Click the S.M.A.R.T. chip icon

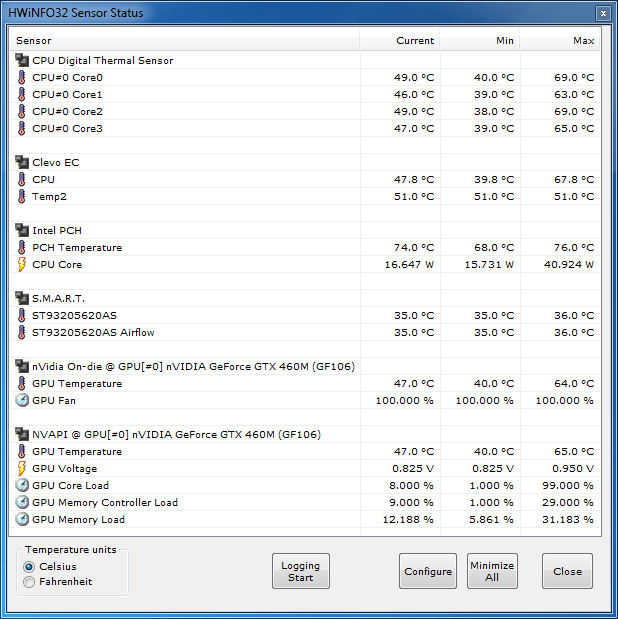[22, 298]
